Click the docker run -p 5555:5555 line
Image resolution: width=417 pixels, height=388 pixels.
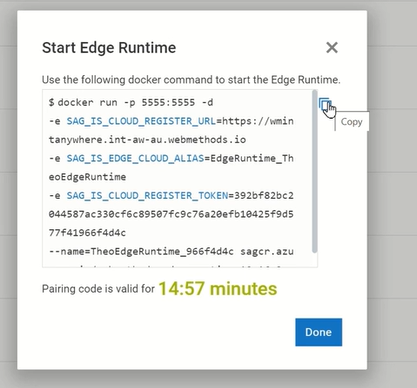pyautogui.click(x=131, y=102)
